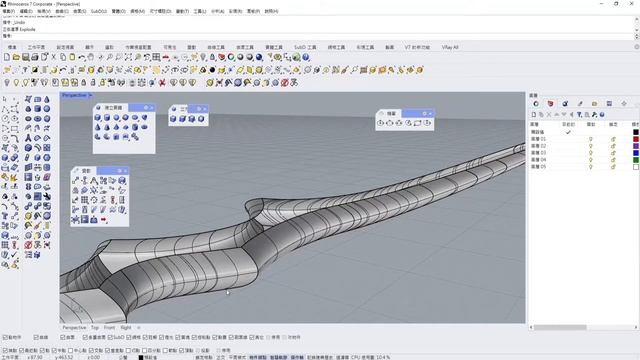Click the add viewport tab plus button
The image size is (640, 360).
coord(139,327)
